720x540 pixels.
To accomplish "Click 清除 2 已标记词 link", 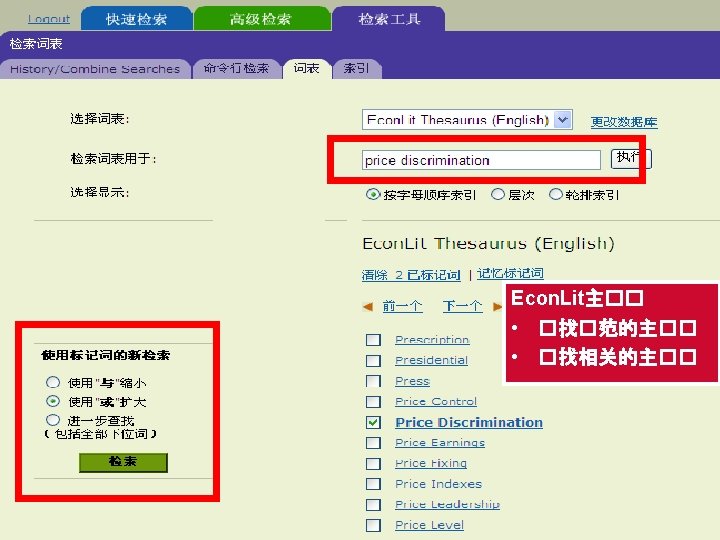I will (411, 275).
